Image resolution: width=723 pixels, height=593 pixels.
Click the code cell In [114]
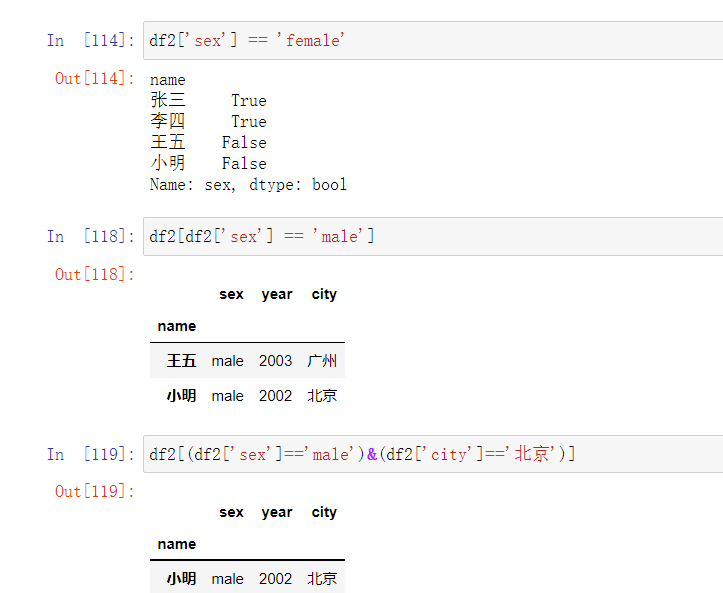point(433,41)
